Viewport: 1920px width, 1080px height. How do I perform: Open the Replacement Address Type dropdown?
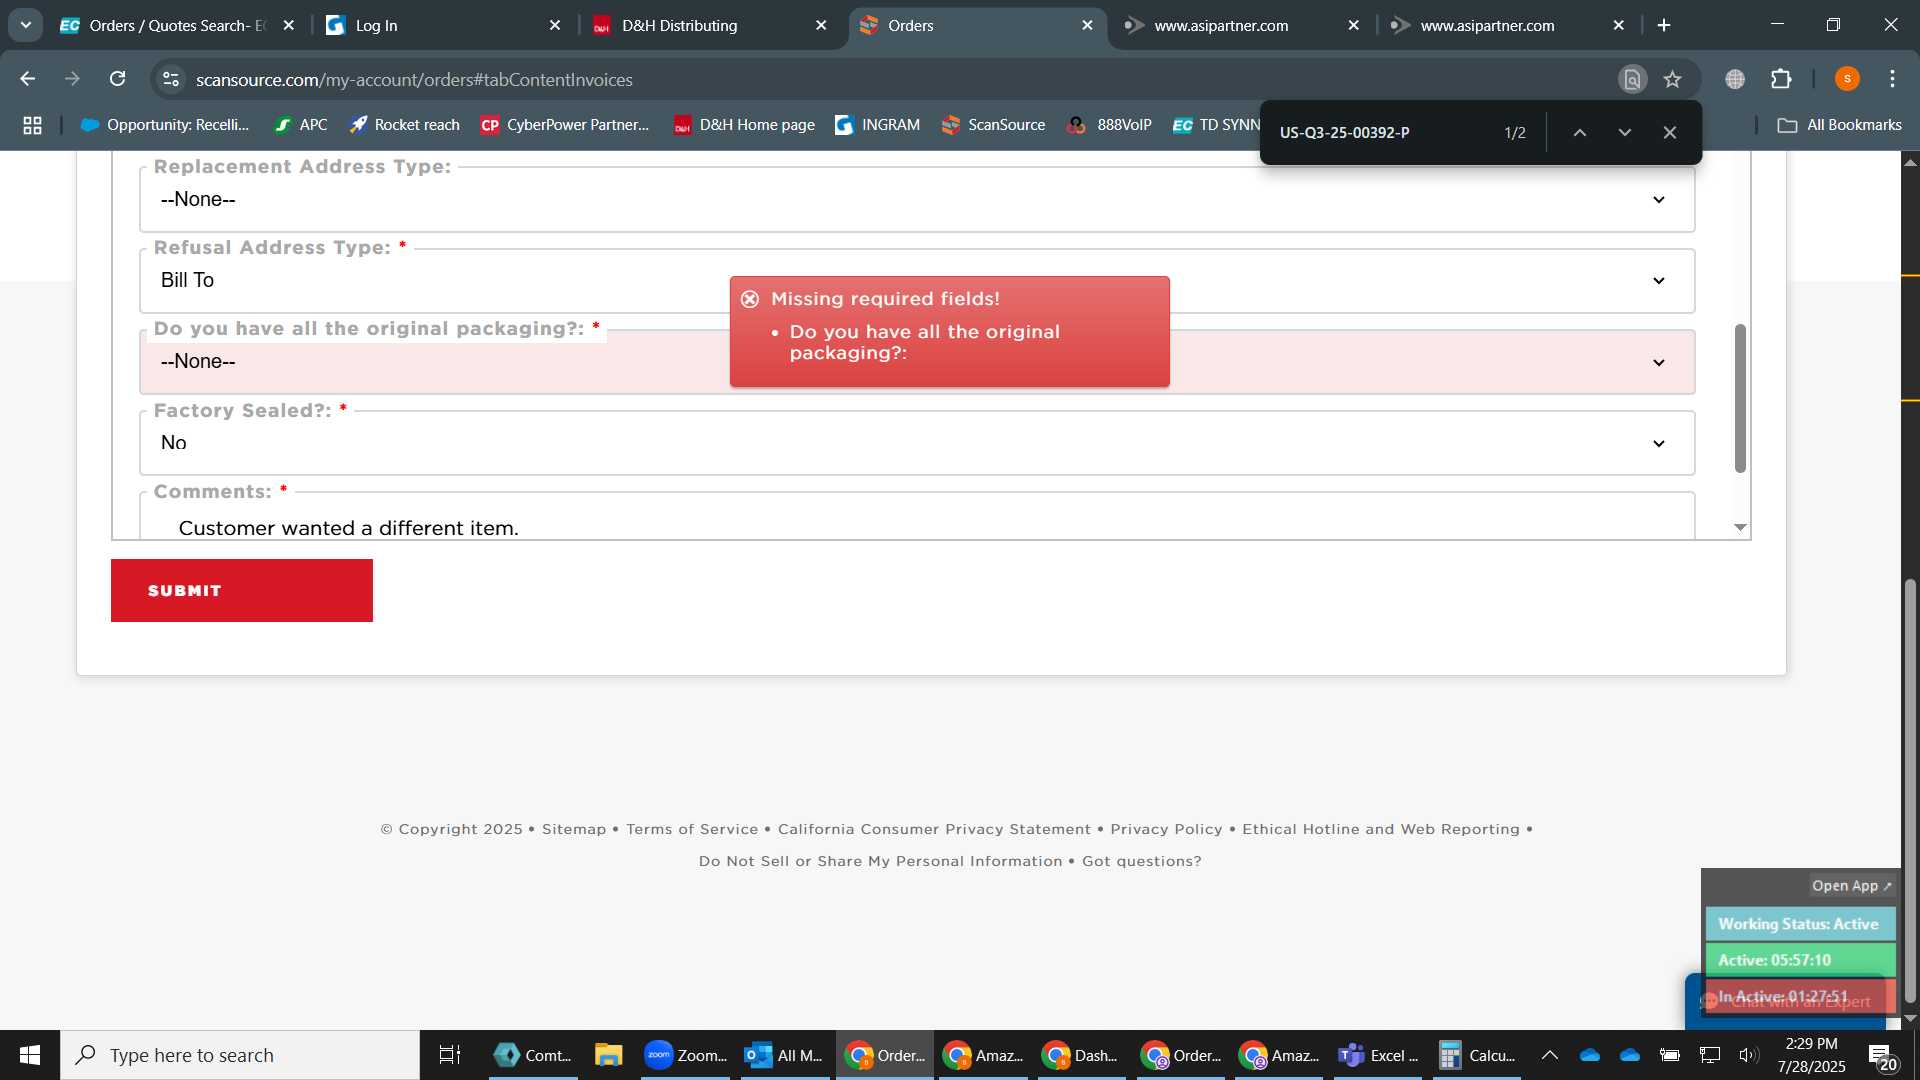pyautogui.click(x=916, y=199)
